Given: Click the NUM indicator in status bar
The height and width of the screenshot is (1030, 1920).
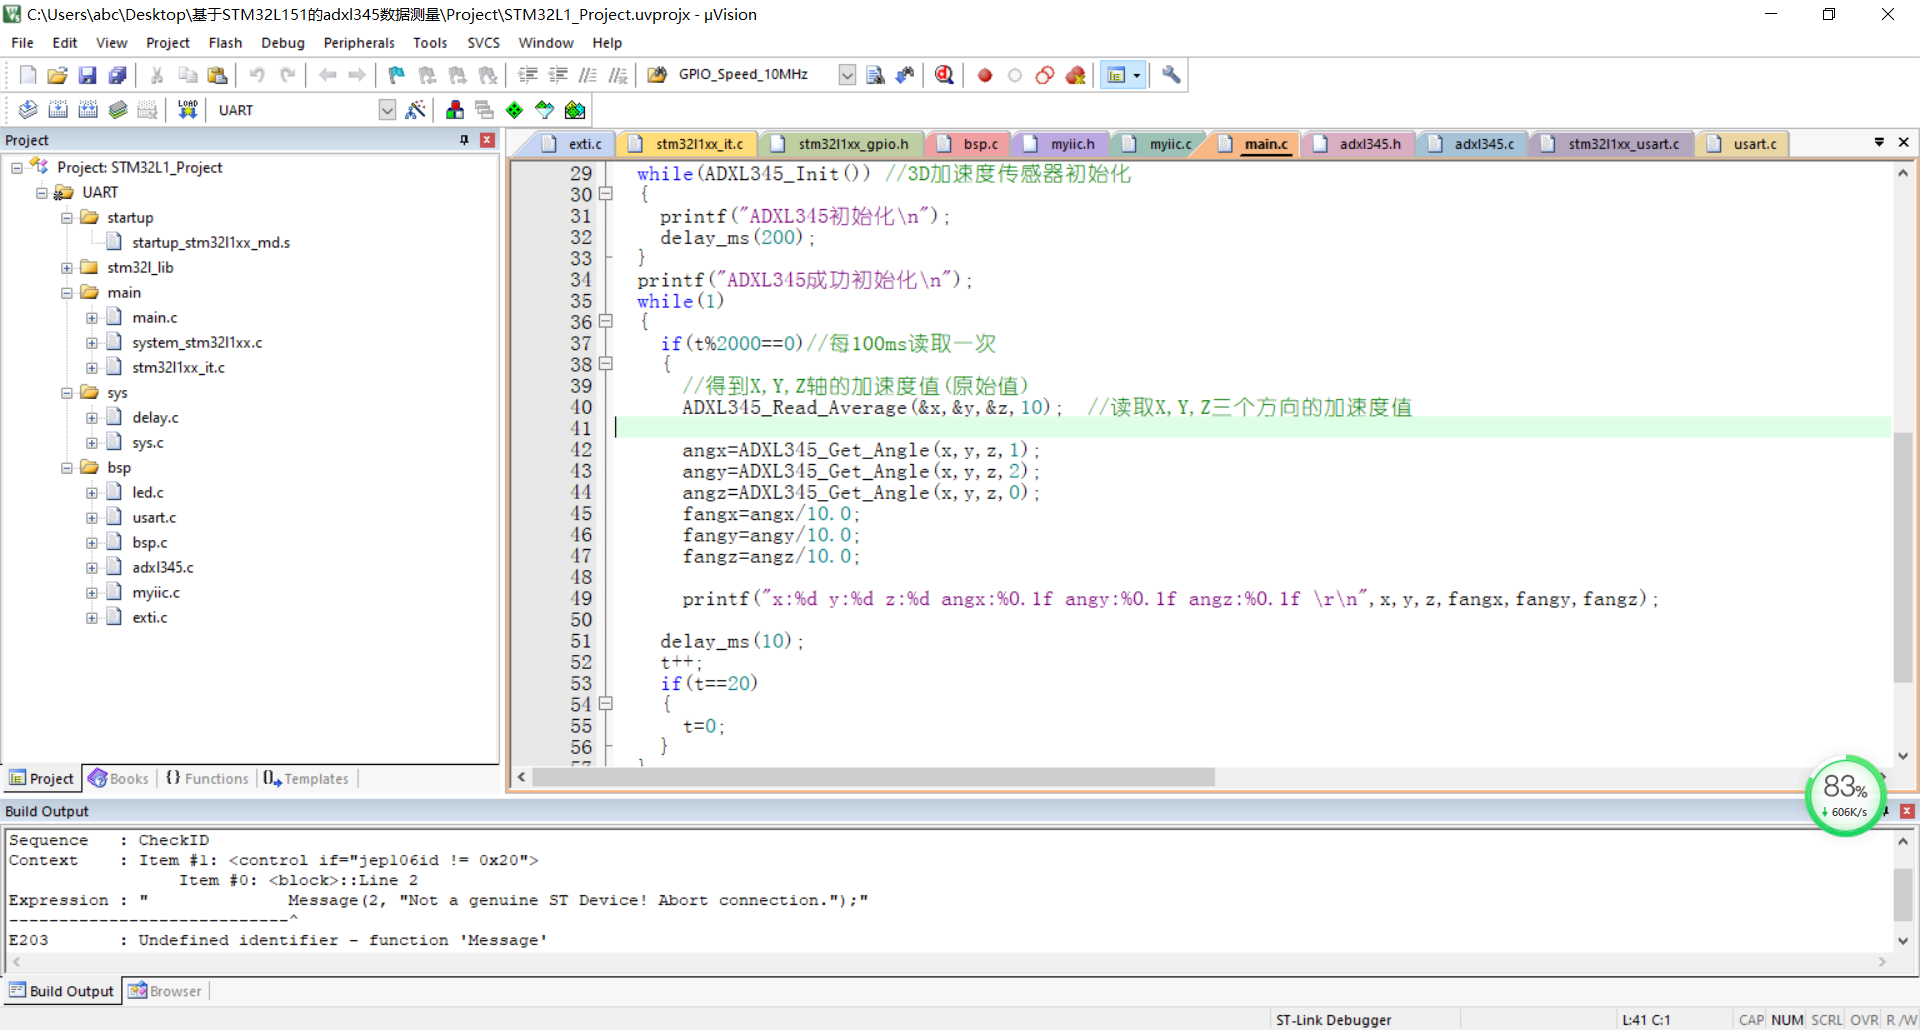Looking at the screenshot, I should (1787, 1020).
